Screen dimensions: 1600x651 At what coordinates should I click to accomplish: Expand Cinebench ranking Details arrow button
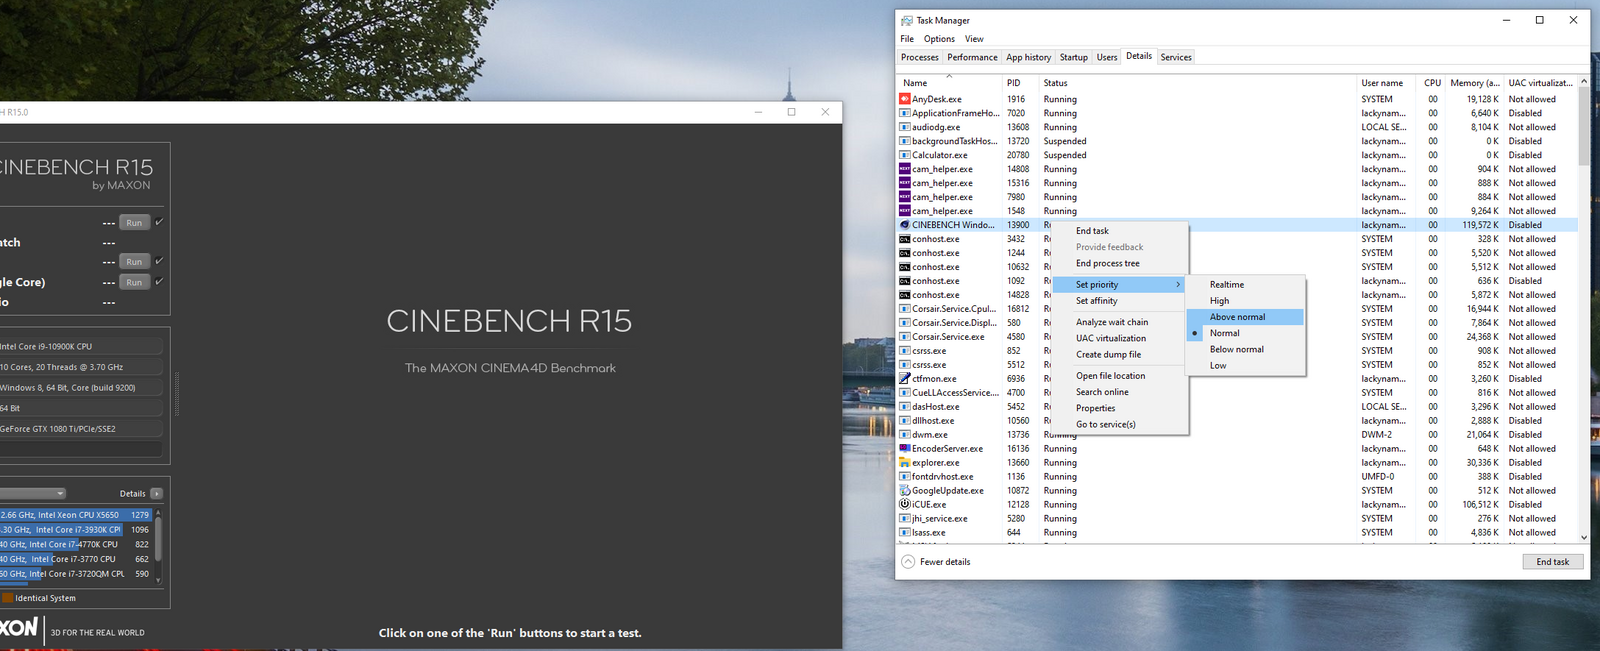coord(157,494)
